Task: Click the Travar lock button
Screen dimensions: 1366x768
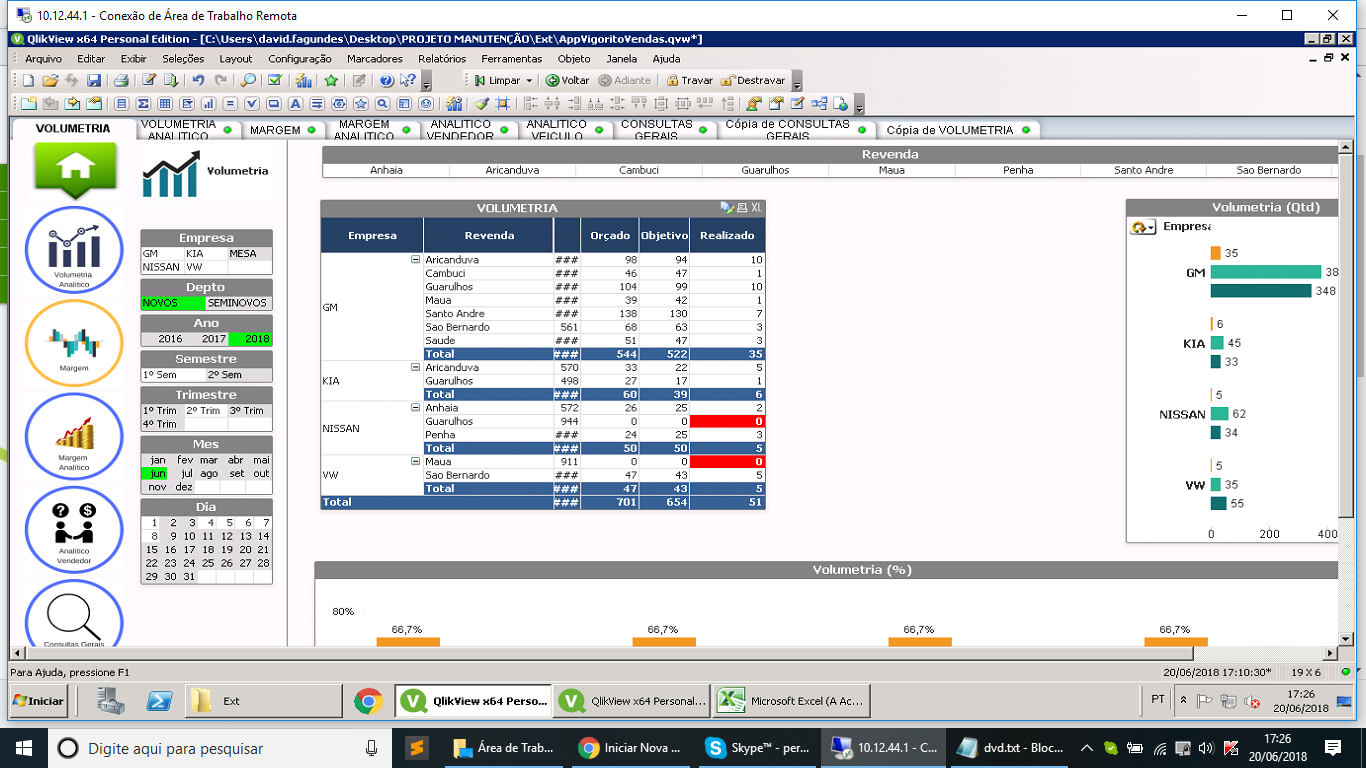Action: (x=690, y=81)
